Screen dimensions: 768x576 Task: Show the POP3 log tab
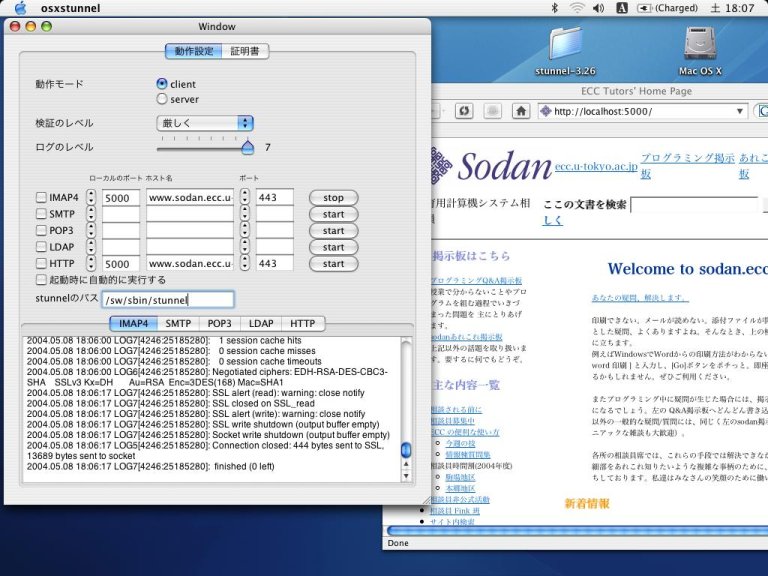219,324
